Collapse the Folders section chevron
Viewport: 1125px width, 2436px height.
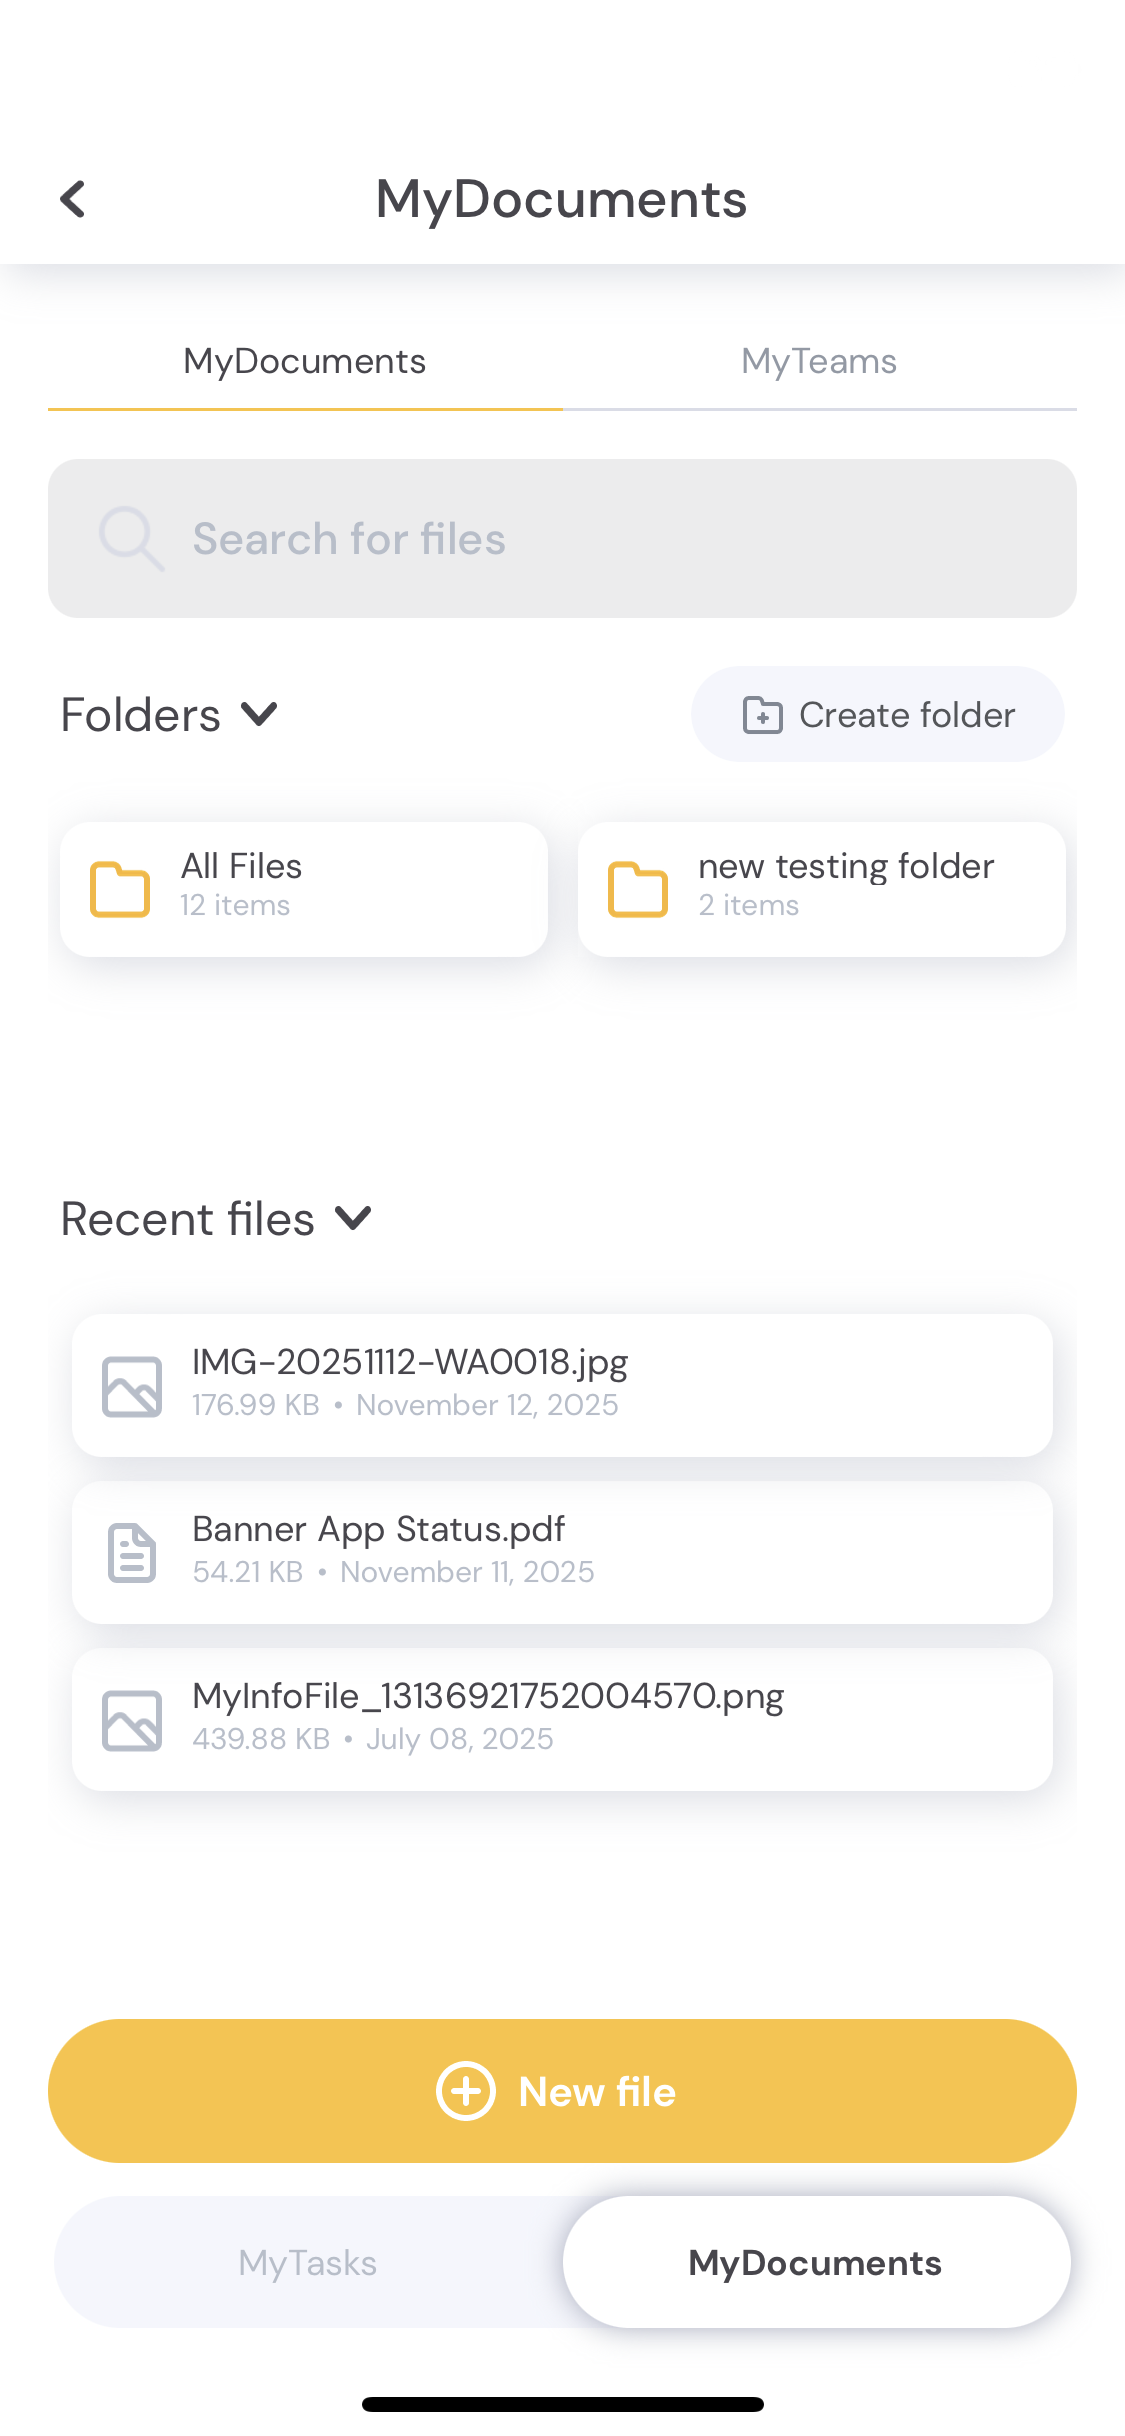click(259, 715)
